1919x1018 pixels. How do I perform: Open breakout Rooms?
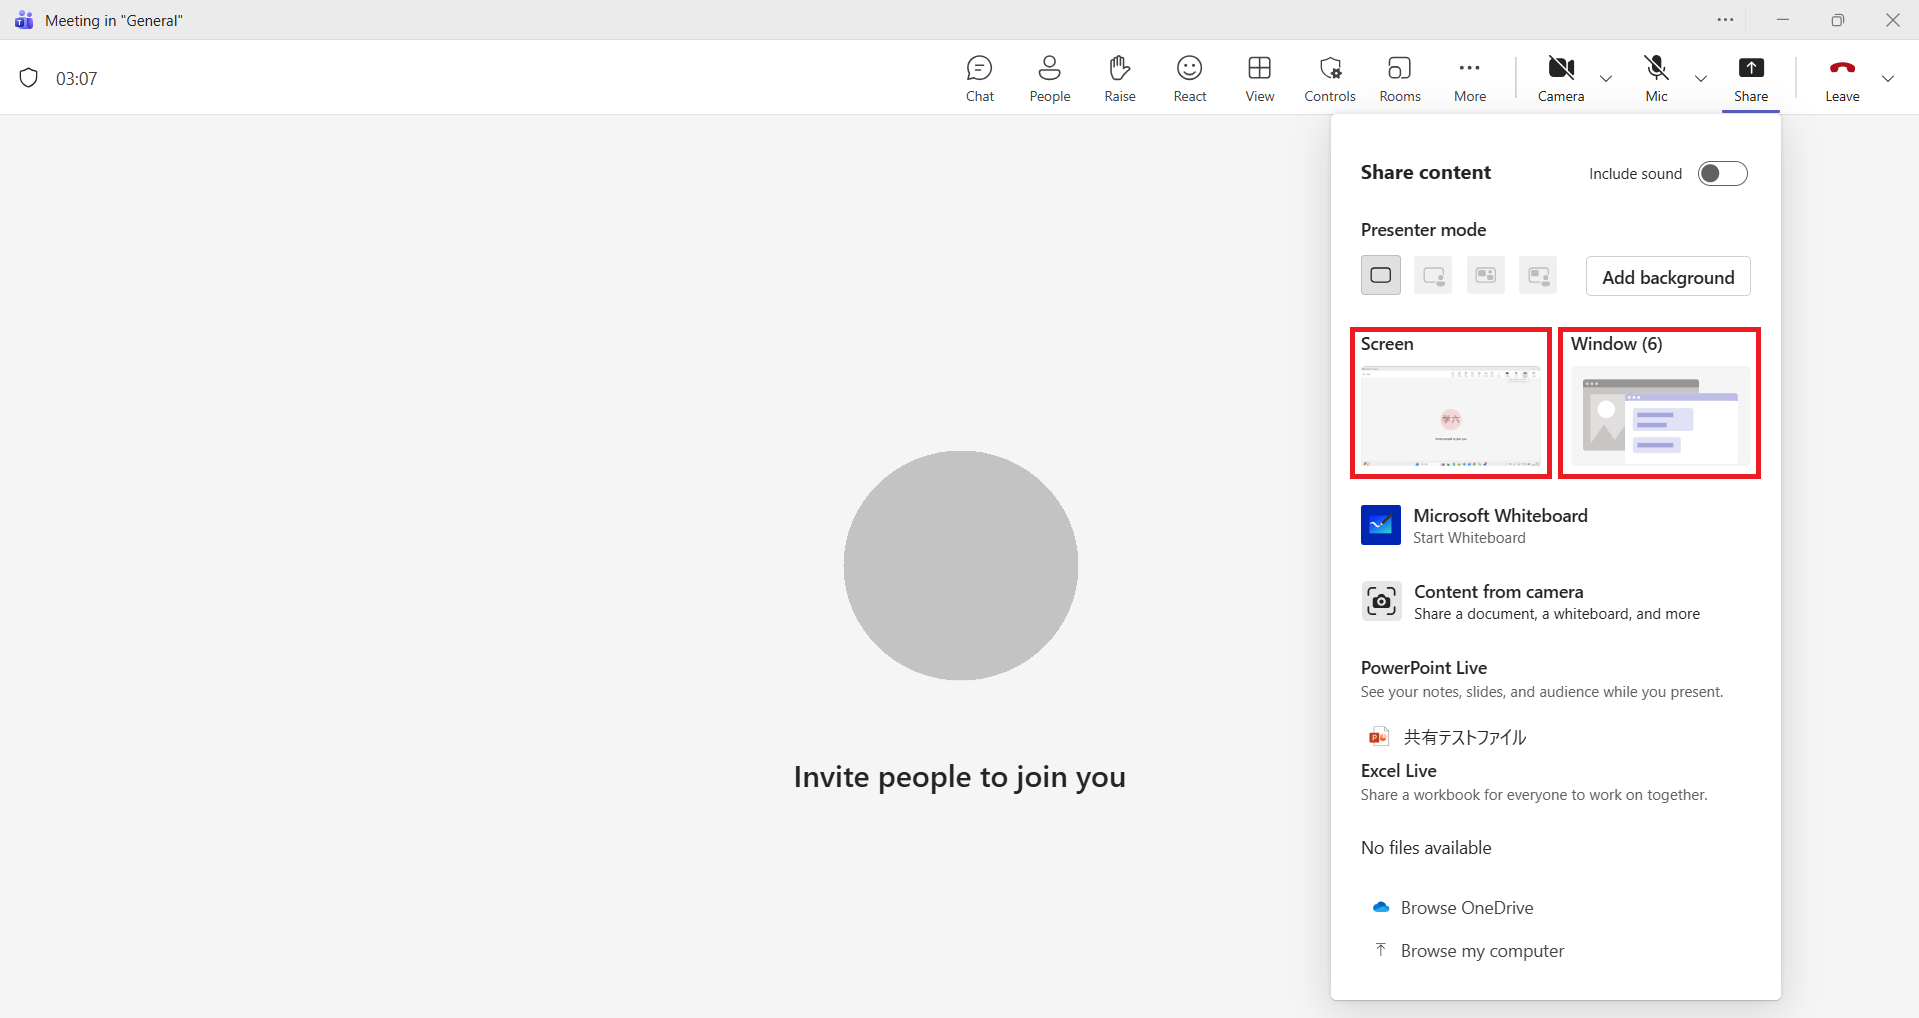[x=1399, y=78]
